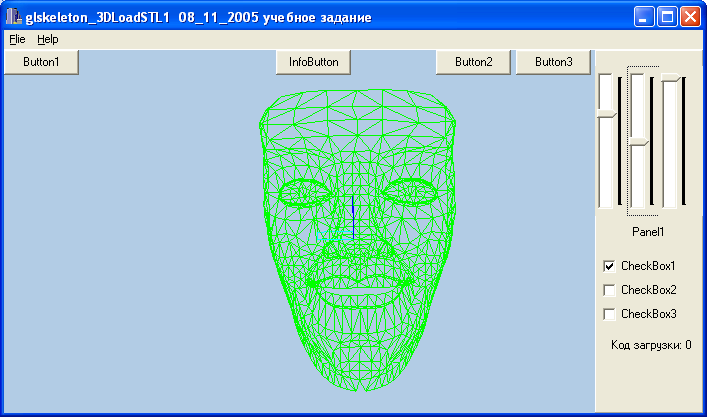This screenshot has width=707, height=417.
Task: Close the glskeleton window
Action: click(x=690, y=17)
